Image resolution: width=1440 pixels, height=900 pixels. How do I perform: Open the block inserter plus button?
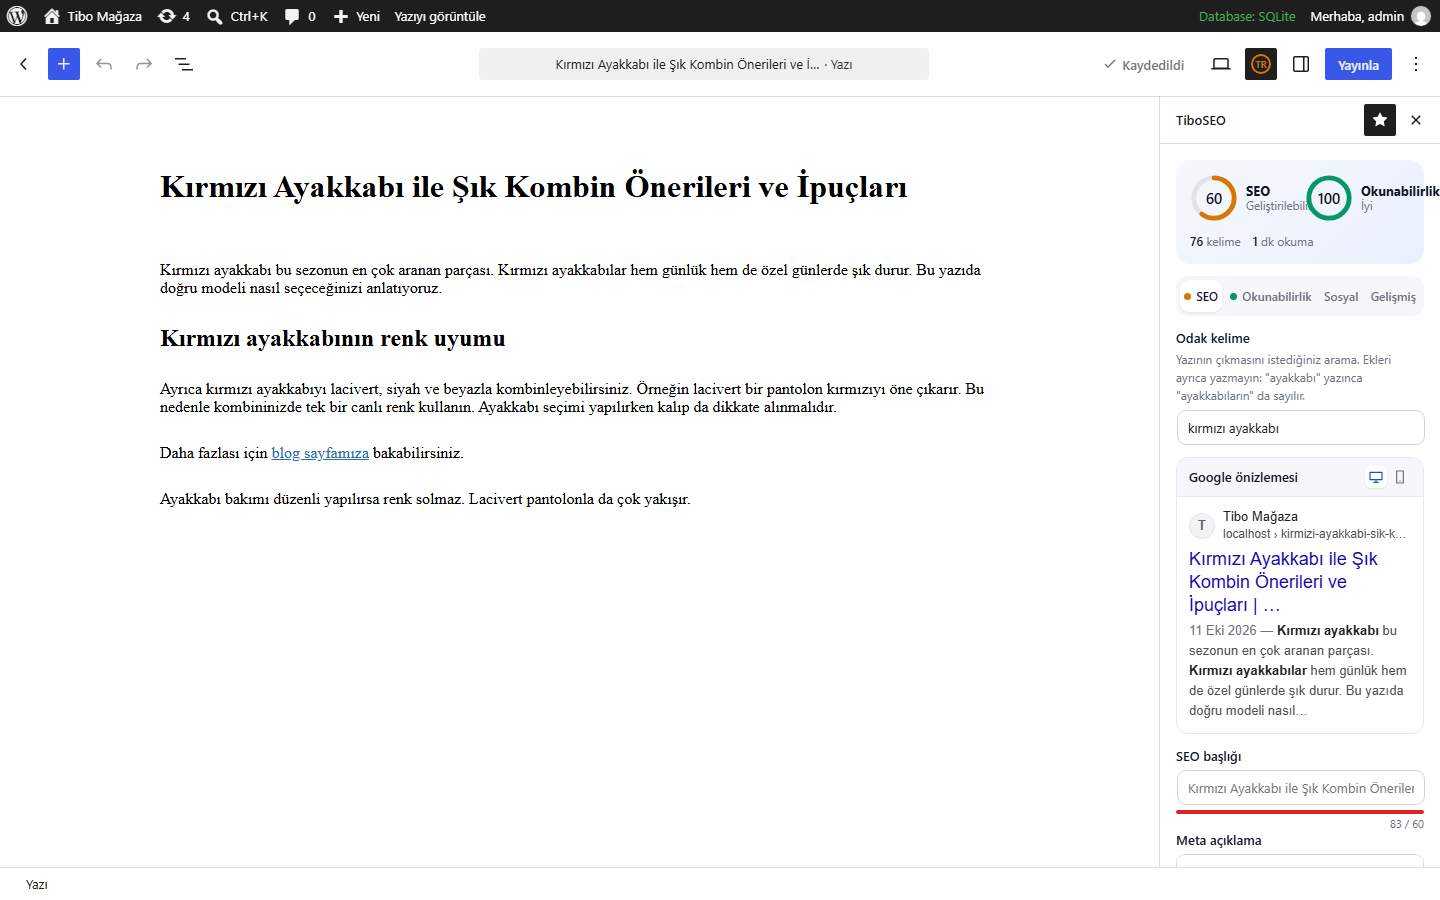64,64
